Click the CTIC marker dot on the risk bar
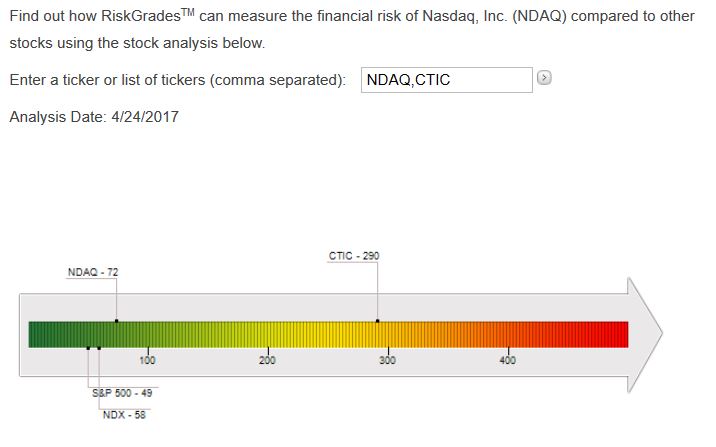The width and height of the screenshot is (716, 447). [377, 321]
